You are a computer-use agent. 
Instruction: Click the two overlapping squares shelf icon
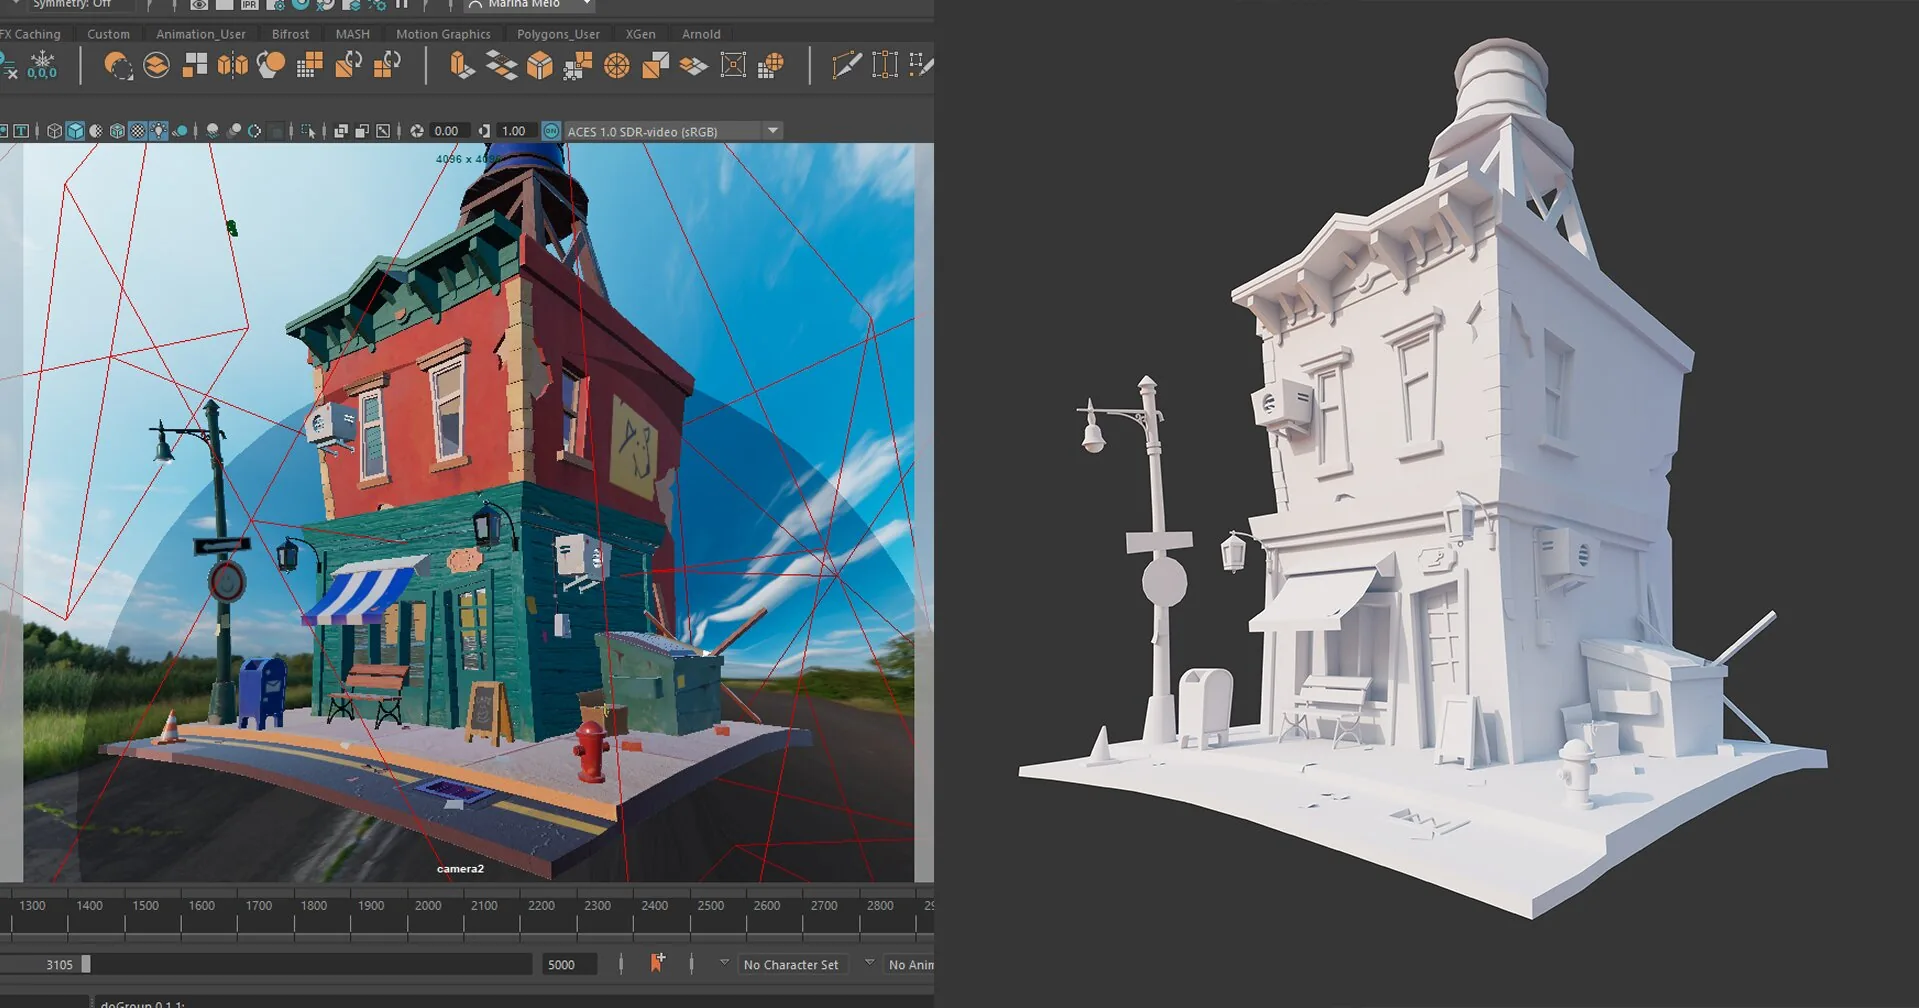coord(656,66)
